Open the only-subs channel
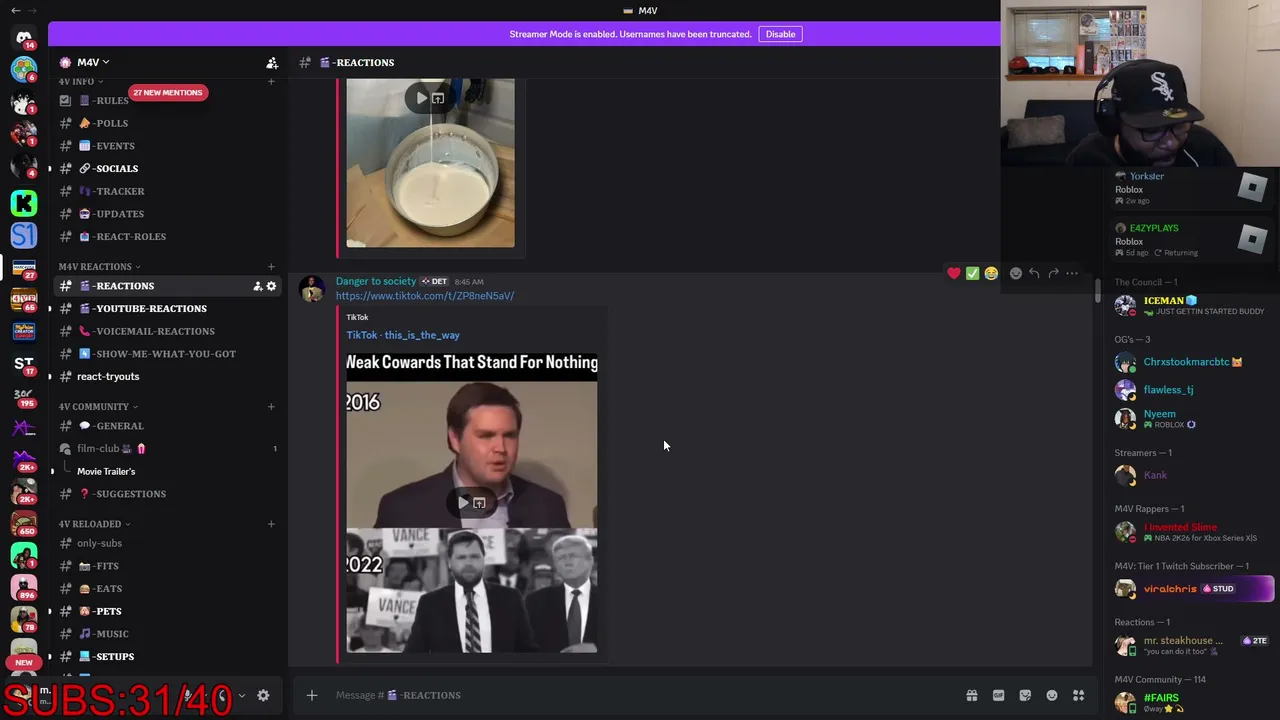1280x720 pixels. coord(167,543)
